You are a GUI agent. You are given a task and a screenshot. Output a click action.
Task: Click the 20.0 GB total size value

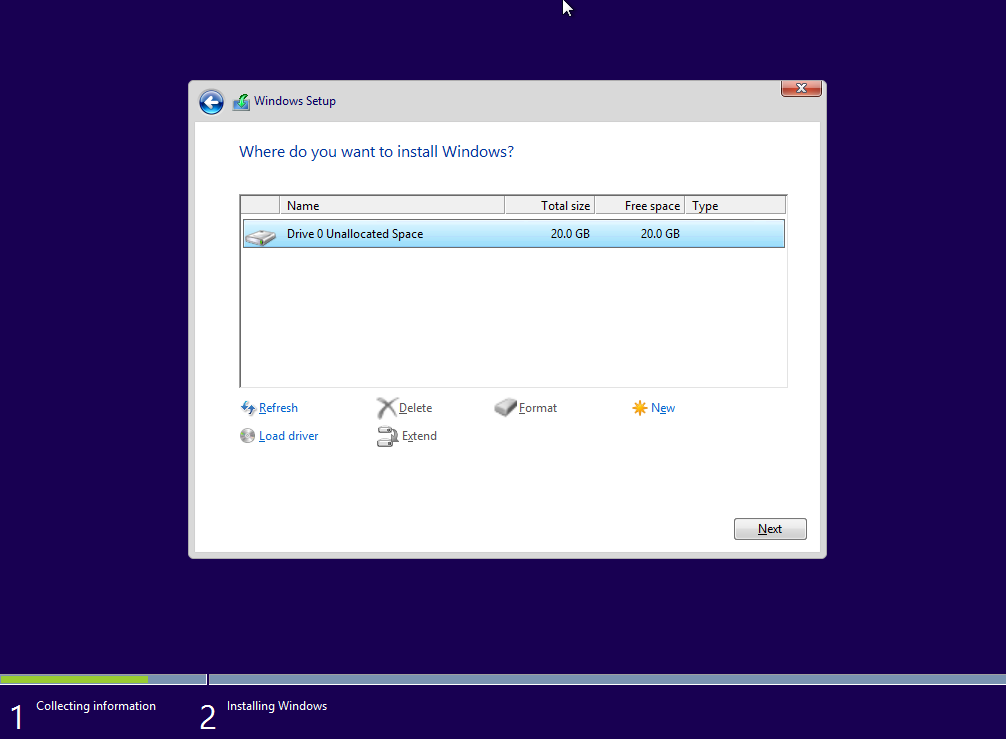point(570,234)
